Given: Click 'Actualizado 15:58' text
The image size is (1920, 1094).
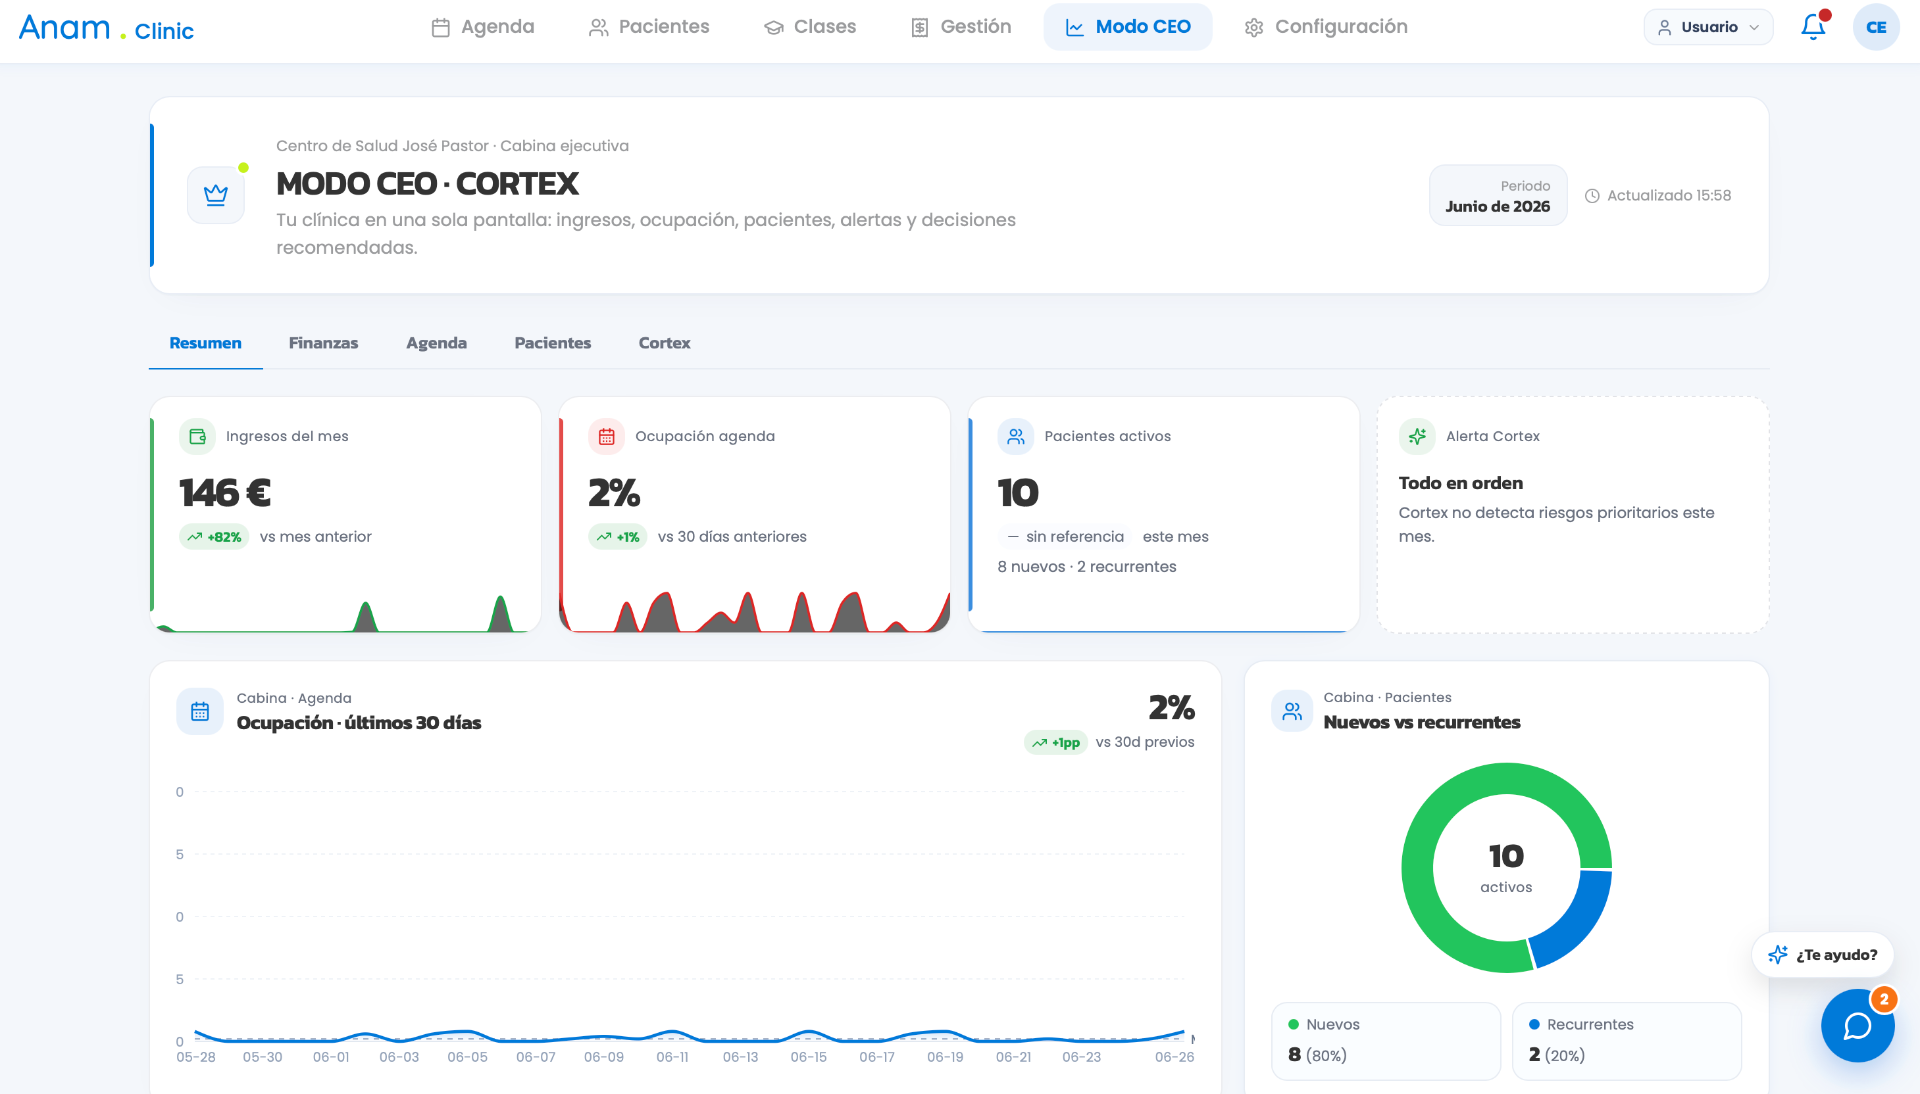Looking at the screenshot, I should (x=1668, y=196).
